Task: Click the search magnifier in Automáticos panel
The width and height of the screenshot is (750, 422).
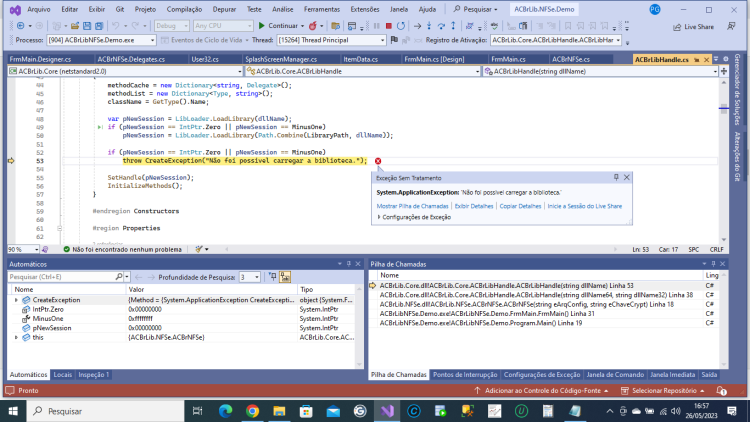Action: coord(119,277)
